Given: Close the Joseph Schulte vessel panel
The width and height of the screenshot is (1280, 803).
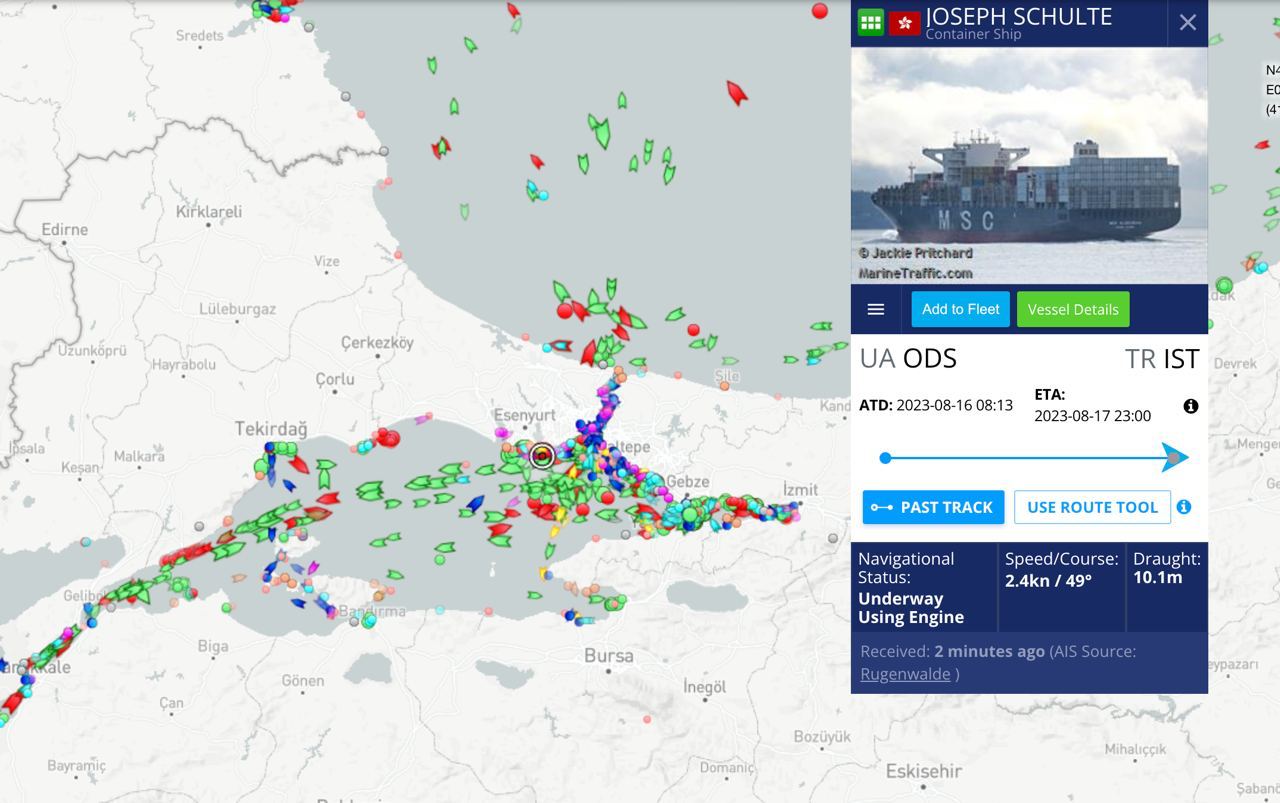Looking at the screenshot, I should (1187, 22).
